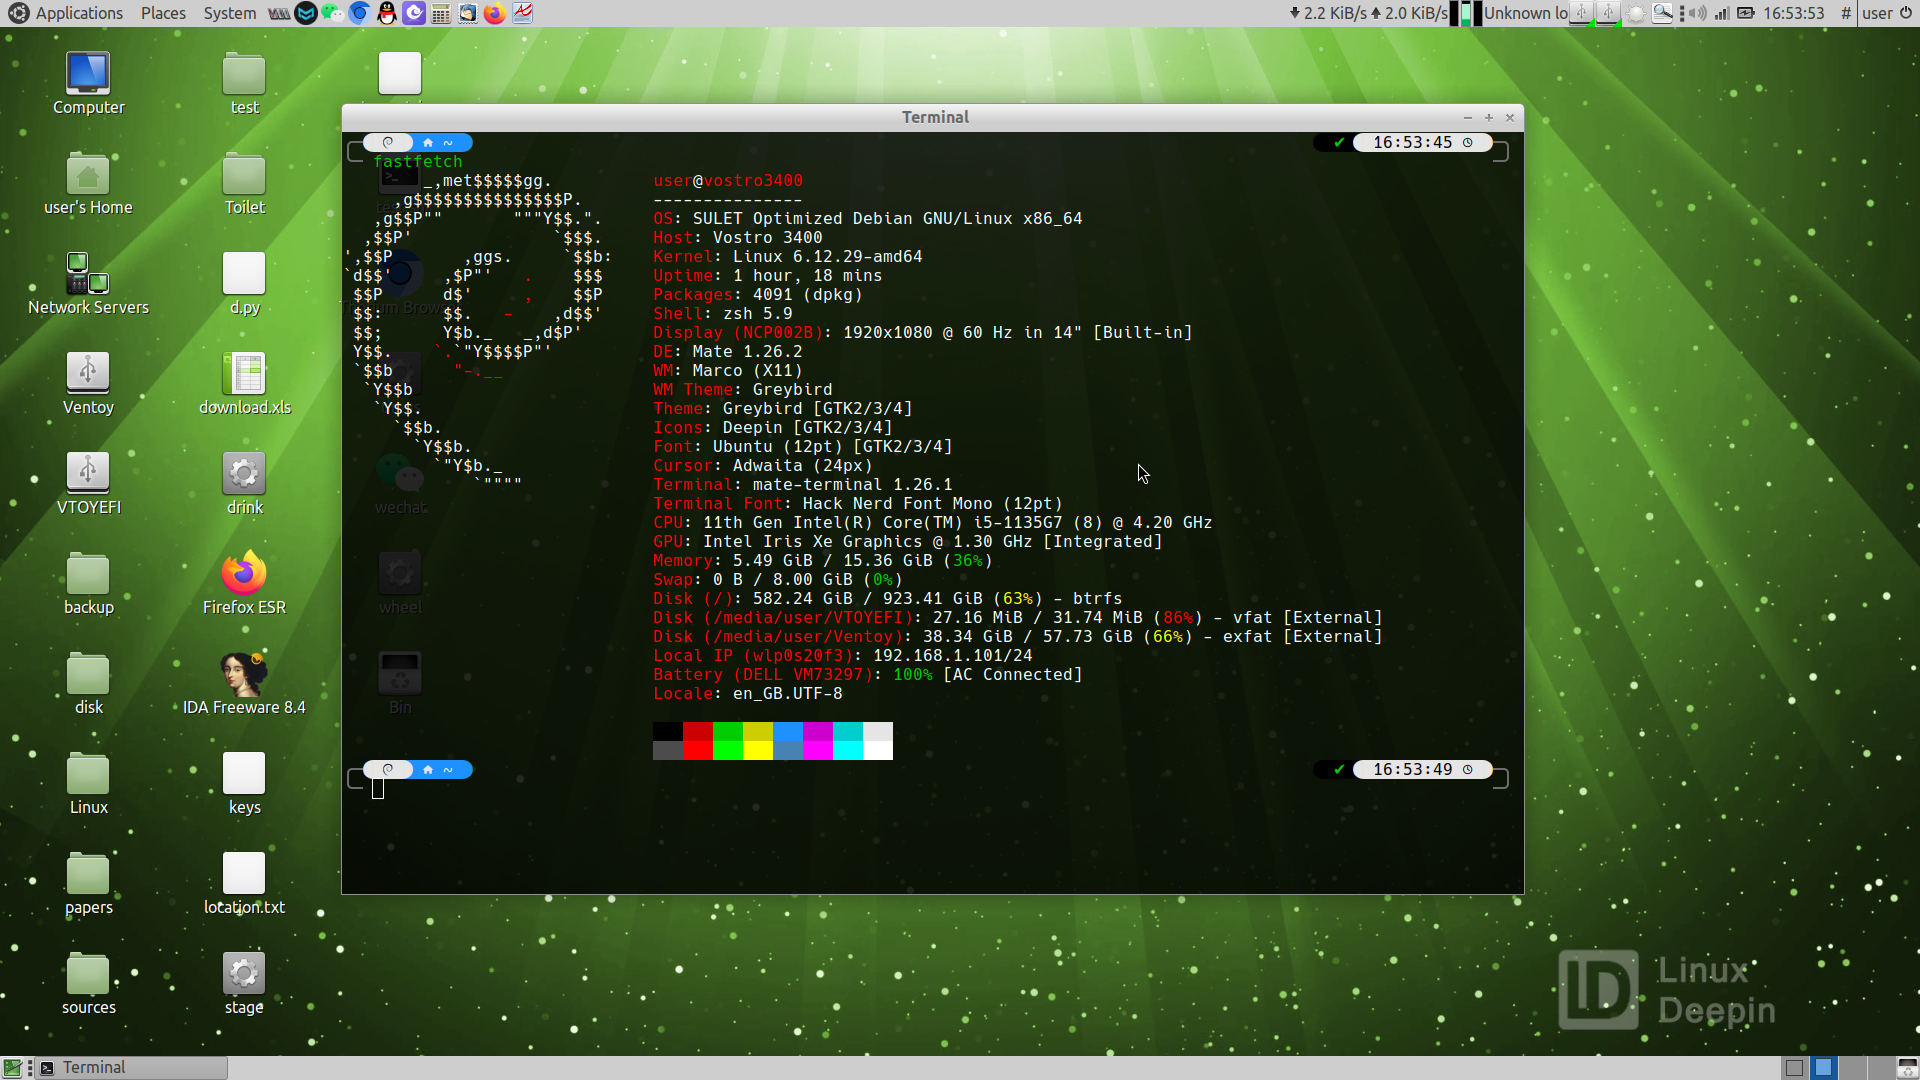Select the Network Servers desktop icon
The image size is (1920, 1080).
(x=88, y=284)
